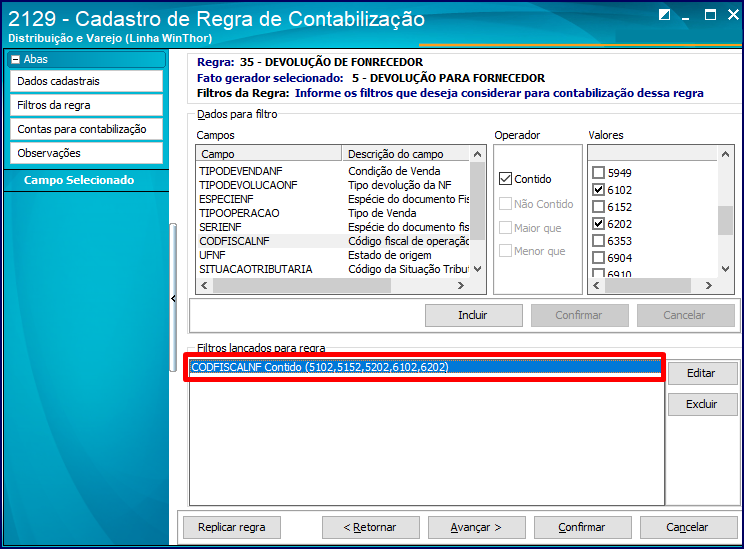Click the Incluir button
This screenshot has width=744, height=549.
(474, 315)
